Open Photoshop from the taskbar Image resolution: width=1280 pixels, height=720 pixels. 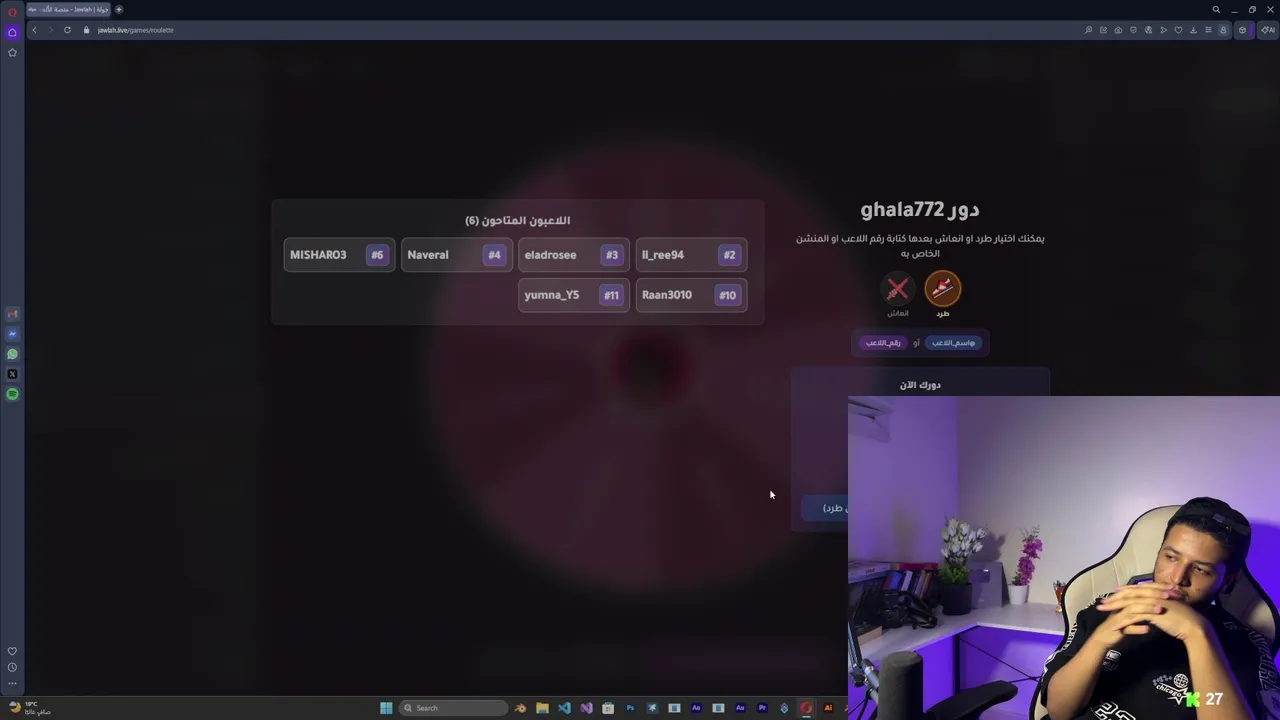(630, 708)
